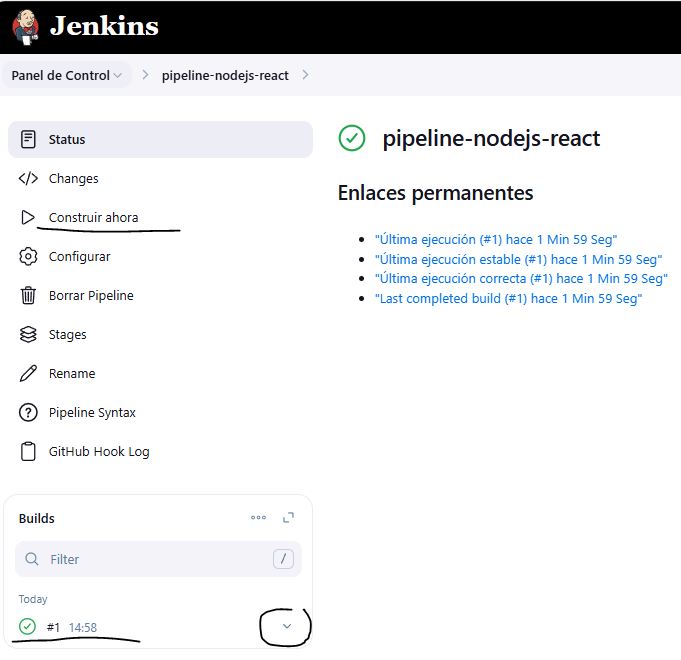681x660 pixels.
Task: Click the Borrar Pipeline trash icon
Action: 28,295
